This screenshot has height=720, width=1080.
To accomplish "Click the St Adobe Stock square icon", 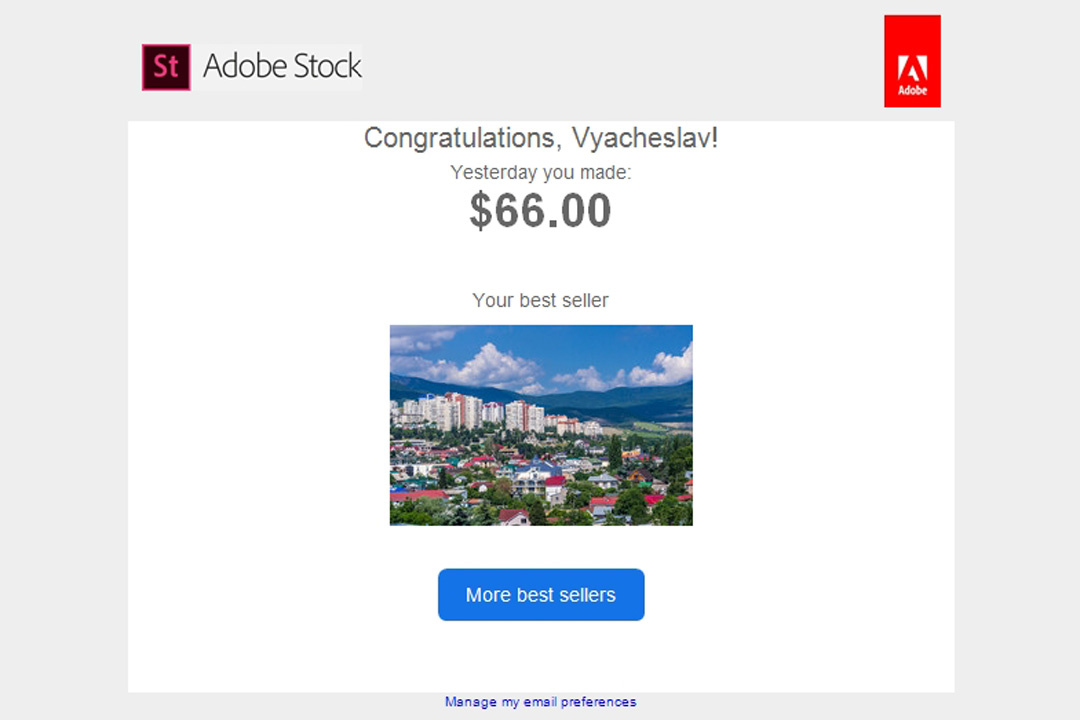I will (x=166, y=68).
